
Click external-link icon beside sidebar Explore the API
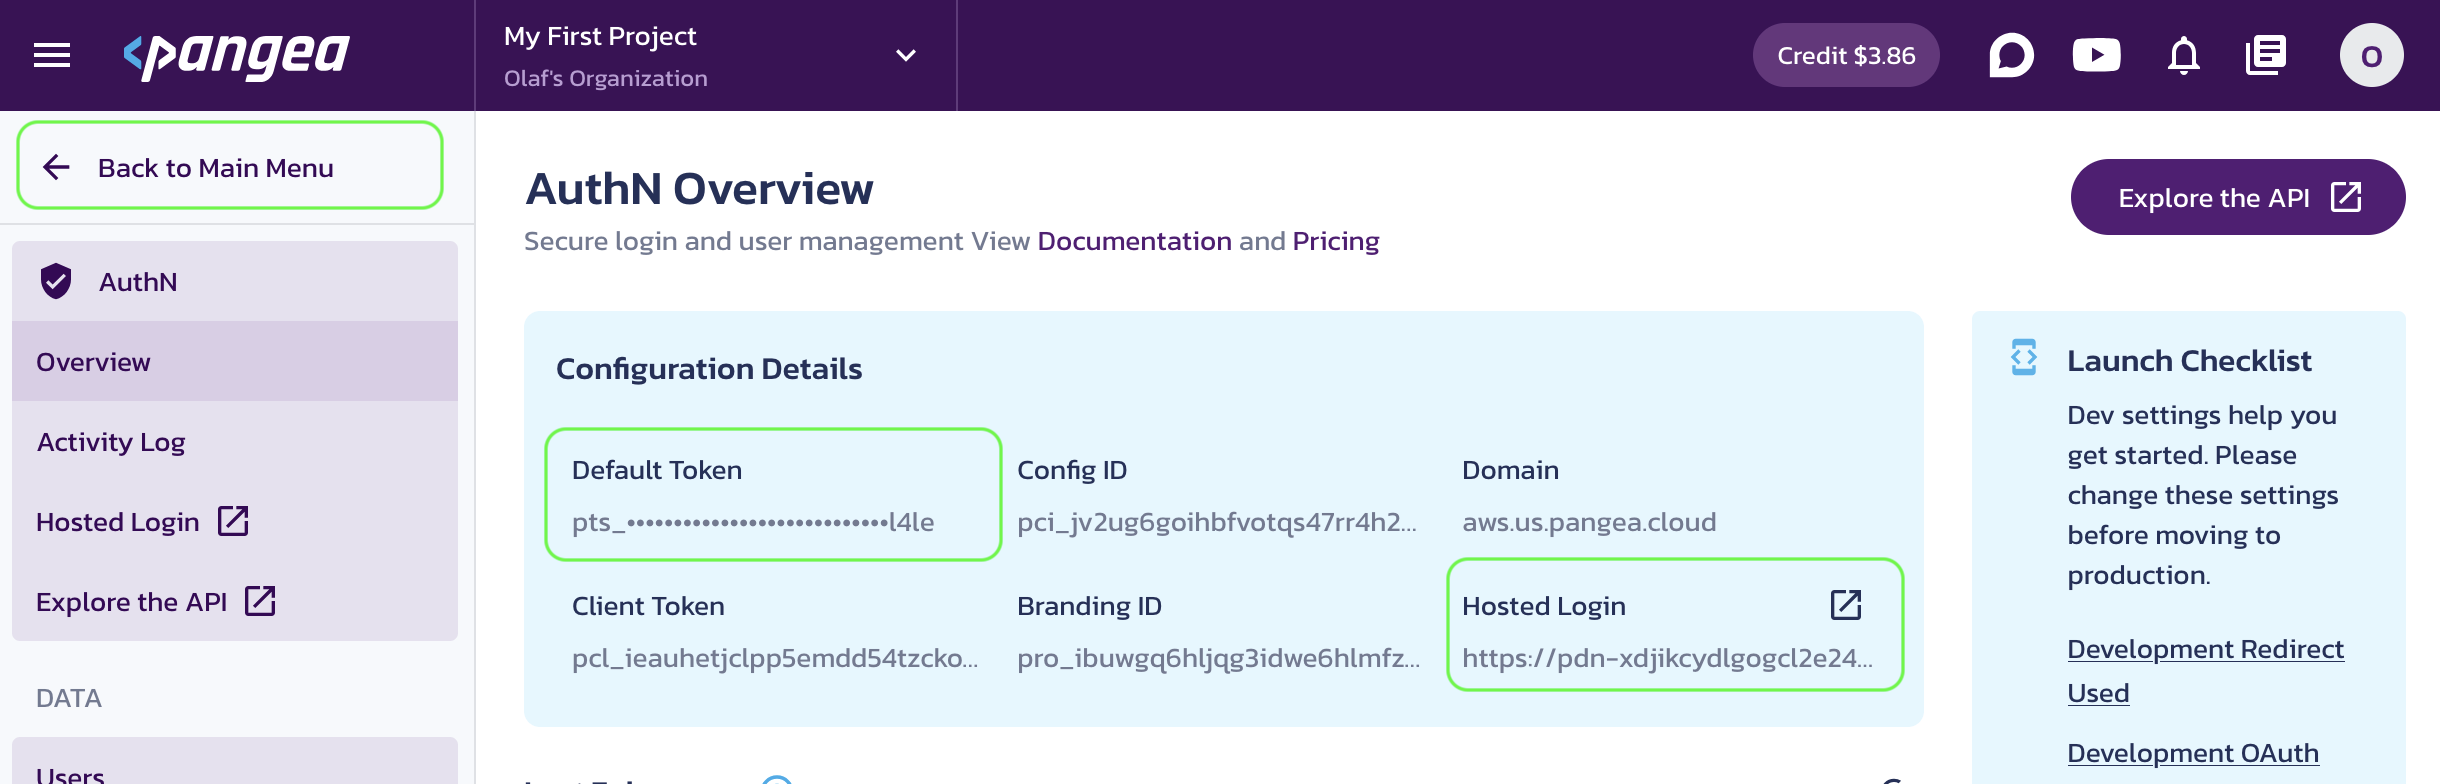pyautogui.click(x=260, y=600)
